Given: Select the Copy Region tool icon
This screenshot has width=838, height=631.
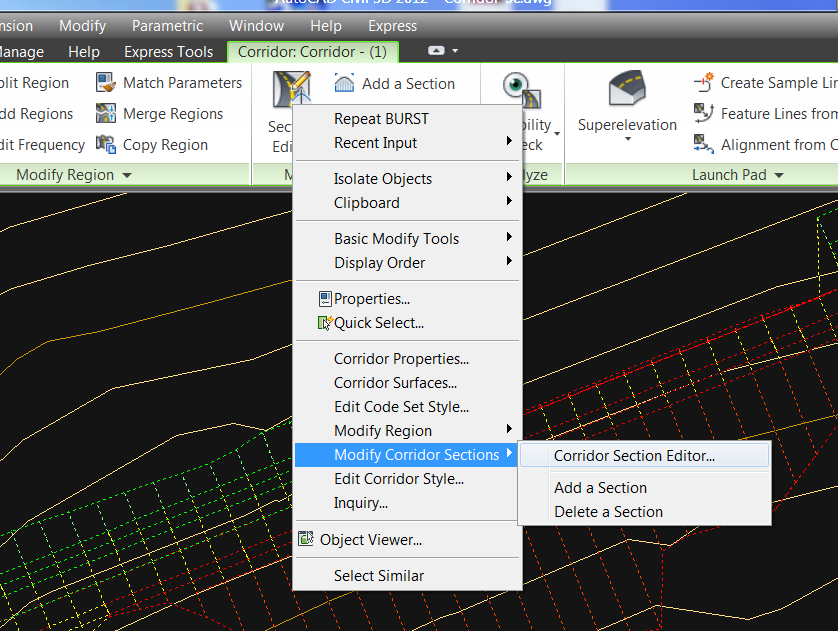Looking at the screenshot, I should [106, 145].
